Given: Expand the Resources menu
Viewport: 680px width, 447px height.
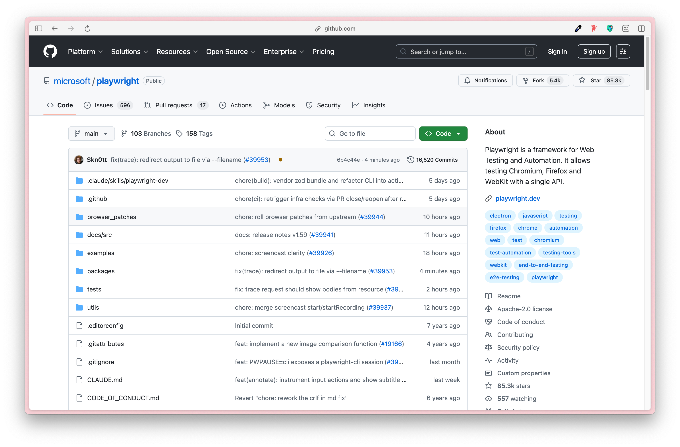Looking at the screenshot, I should point(177,52).
